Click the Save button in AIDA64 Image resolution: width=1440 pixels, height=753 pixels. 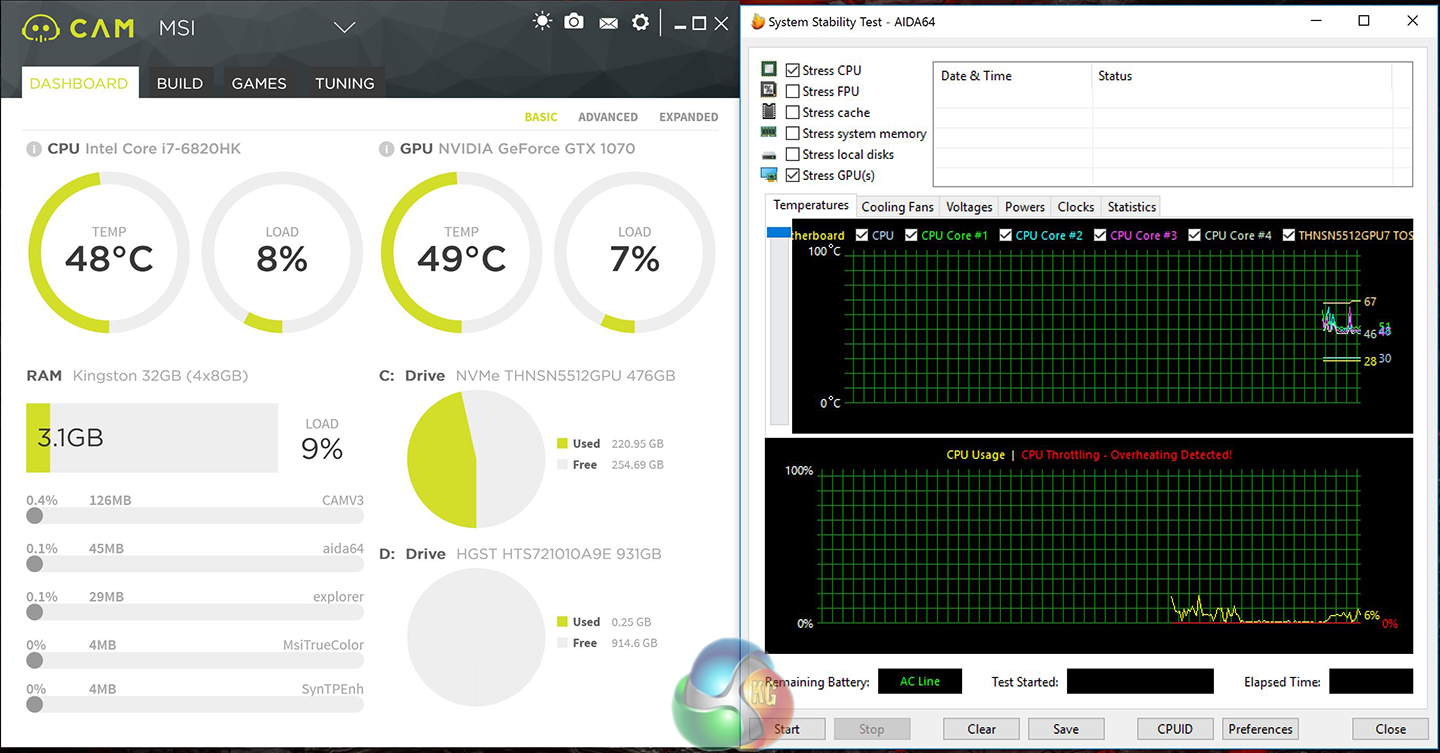coord(1066,729)
